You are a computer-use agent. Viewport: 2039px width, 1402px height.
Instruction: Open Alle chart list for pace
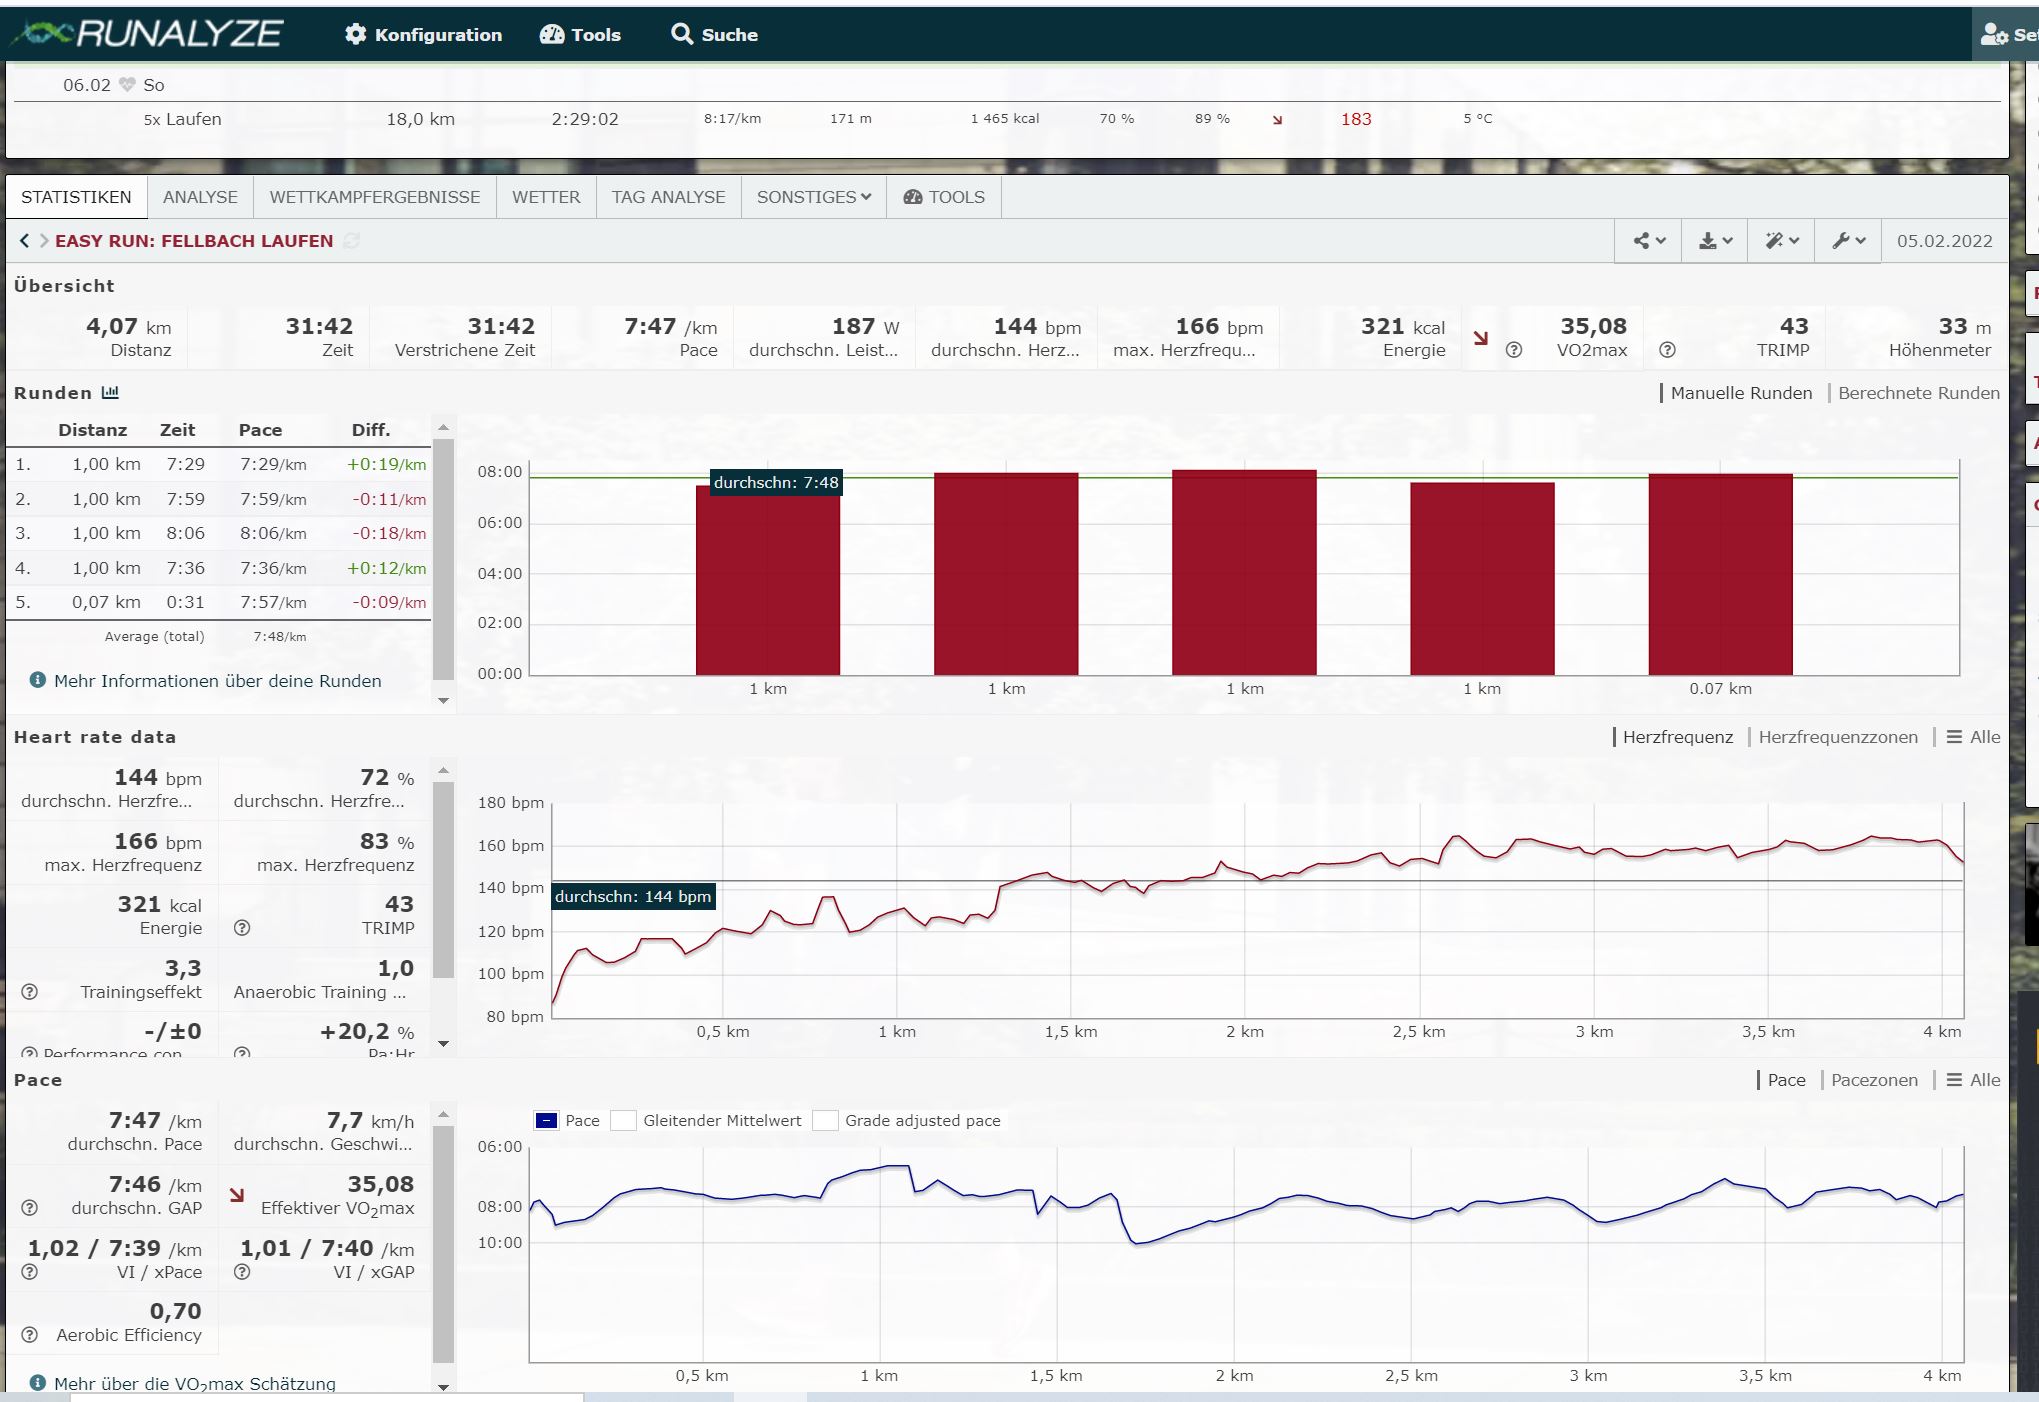pyautogui.click(x=1973, y=1080)
